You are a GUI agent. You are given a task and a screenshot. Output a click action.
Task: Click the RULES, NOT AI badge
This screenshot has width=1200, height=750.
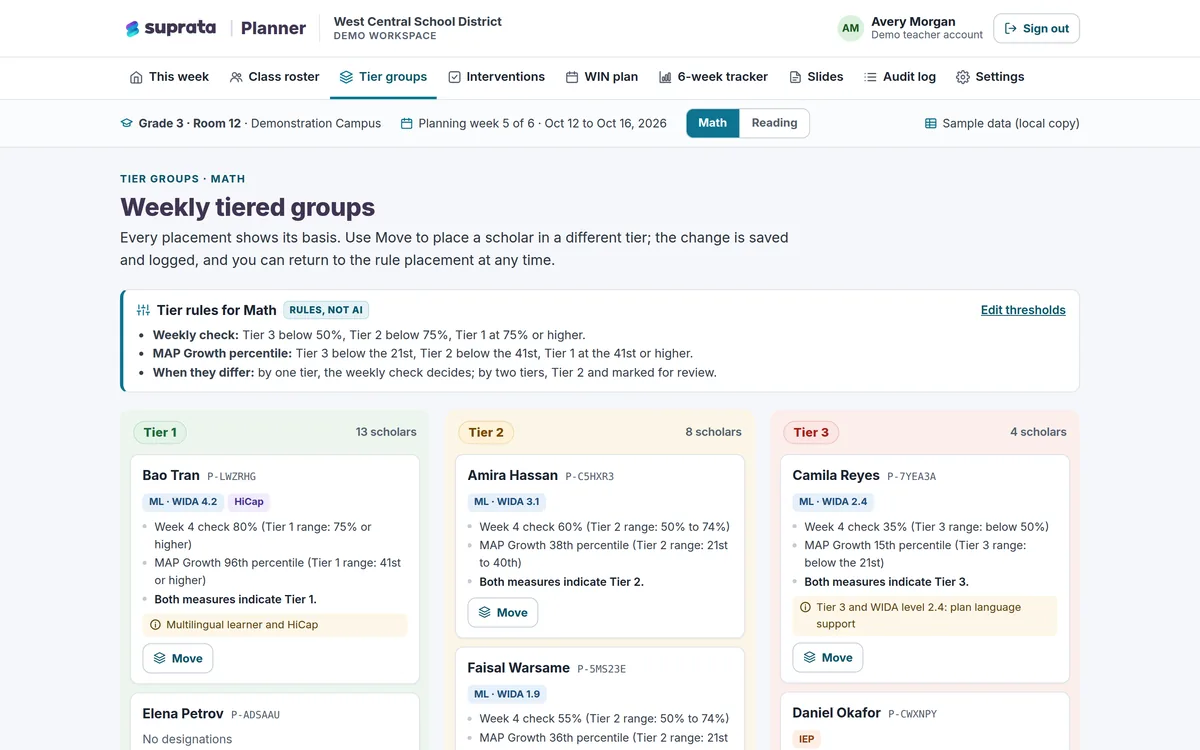[326, 310]
